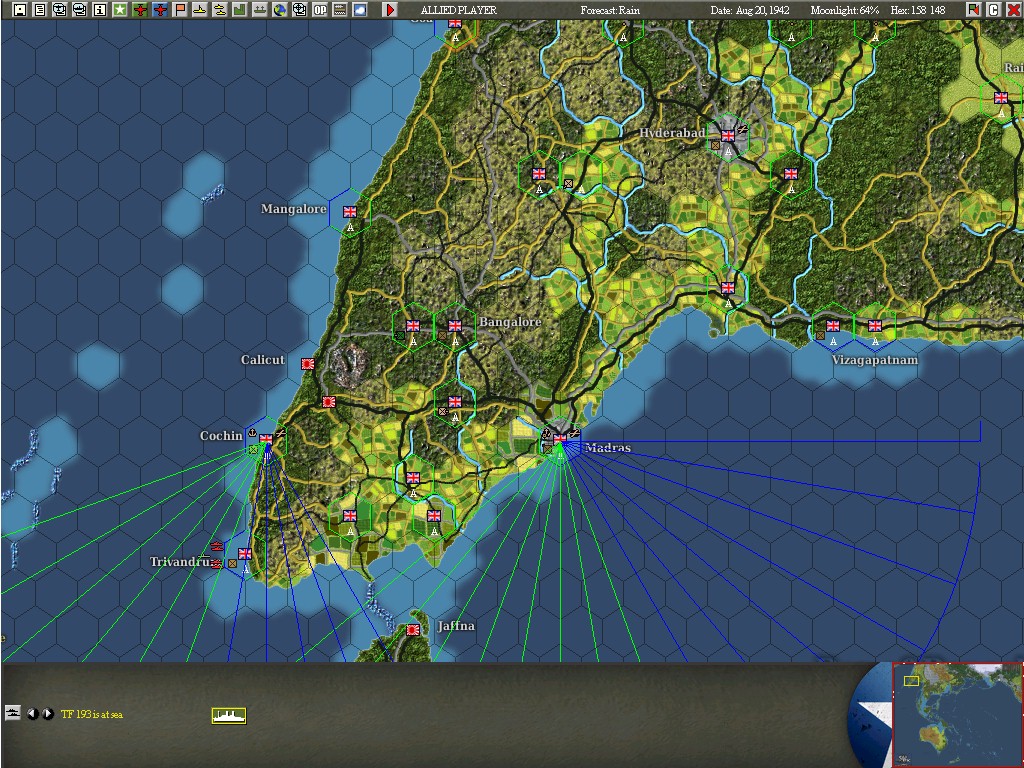Image resolution: width=1024 pixels, height=768 pixels.
Task: Click the crosshair target toolbar icon
Action: point(300,10)
